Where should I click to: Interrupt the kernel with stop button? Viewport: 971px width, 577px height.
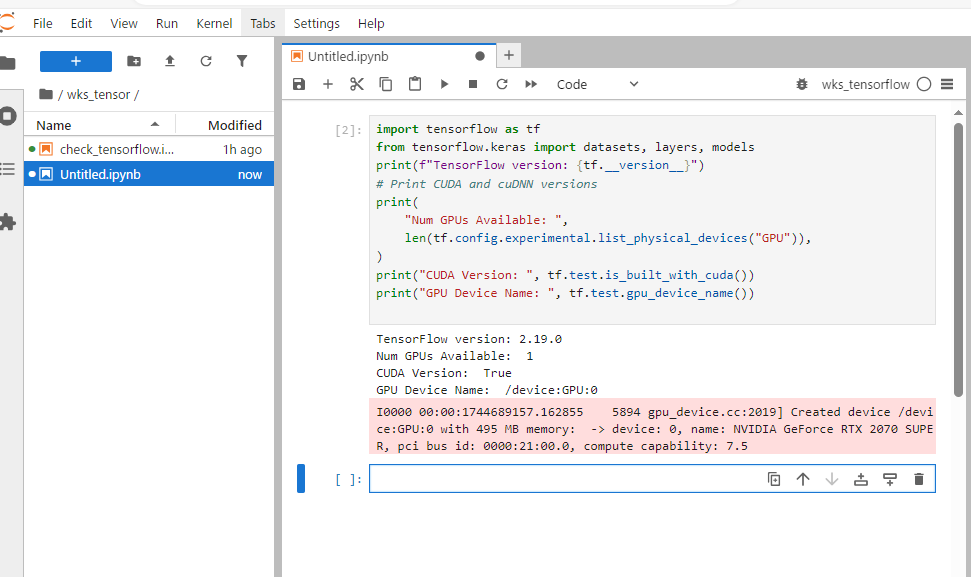(473, 84)
